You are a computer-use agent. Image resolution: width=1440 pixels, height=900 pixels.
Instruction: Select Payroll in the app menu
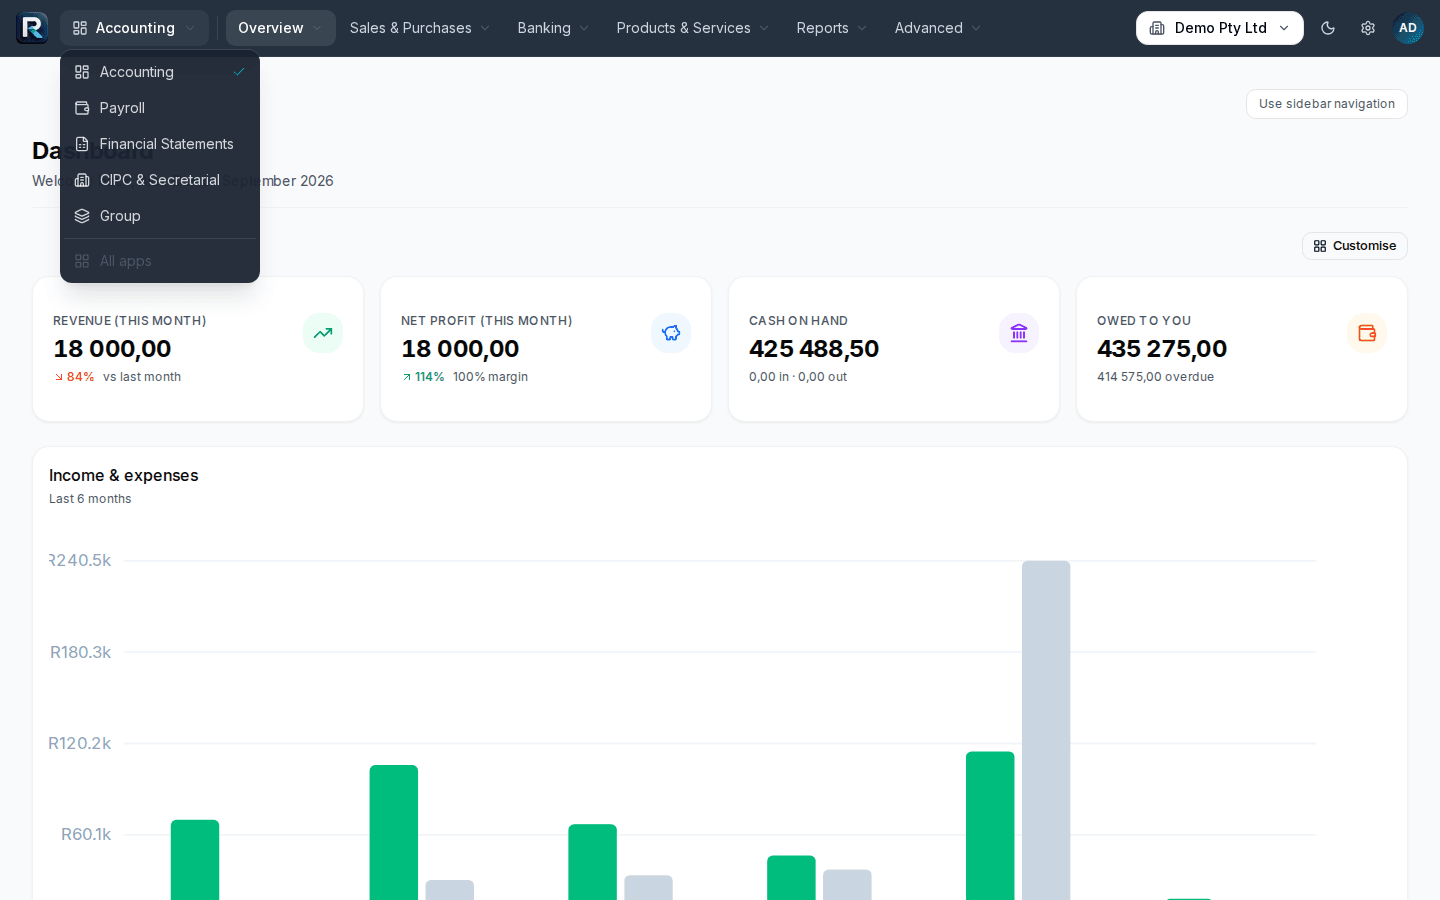(x=160, y=108)
